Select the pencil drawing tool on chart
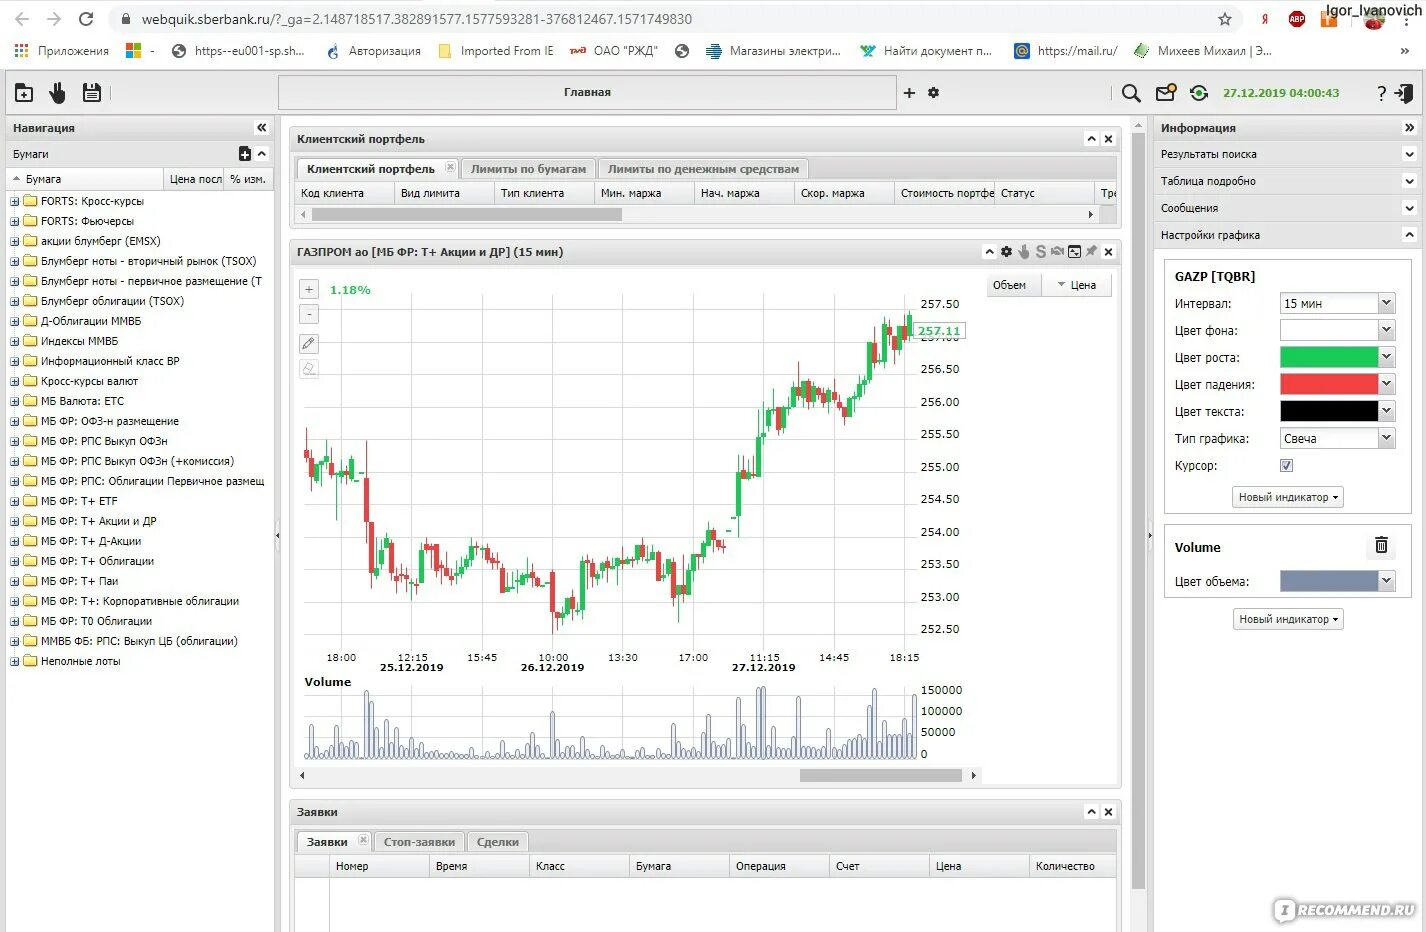Viewport: 1426px width, 932px height. (x=309, y=343)
